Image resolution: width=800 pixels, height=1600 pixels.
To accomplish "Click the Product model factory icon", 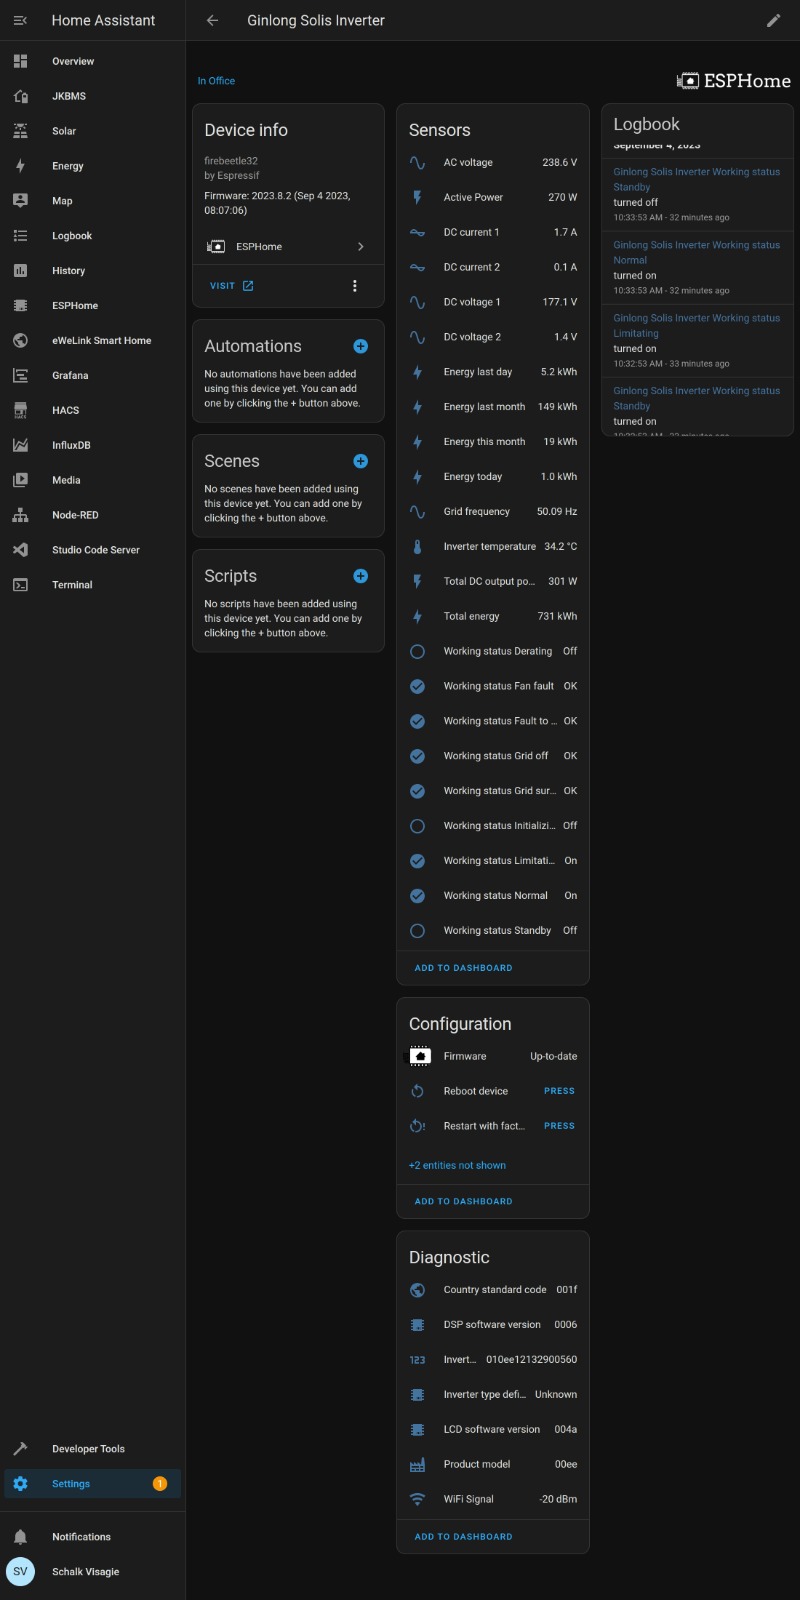I will point(418,1465).
